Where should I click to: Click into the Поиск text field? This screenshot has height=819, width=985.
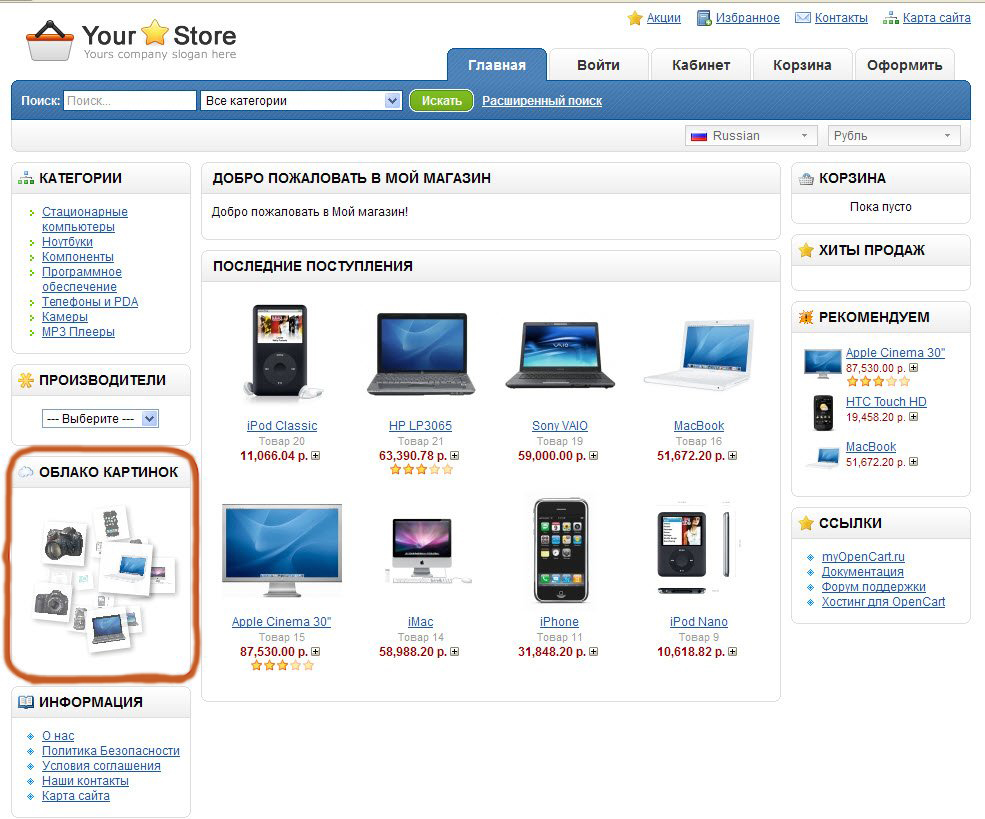click(130, 100)
